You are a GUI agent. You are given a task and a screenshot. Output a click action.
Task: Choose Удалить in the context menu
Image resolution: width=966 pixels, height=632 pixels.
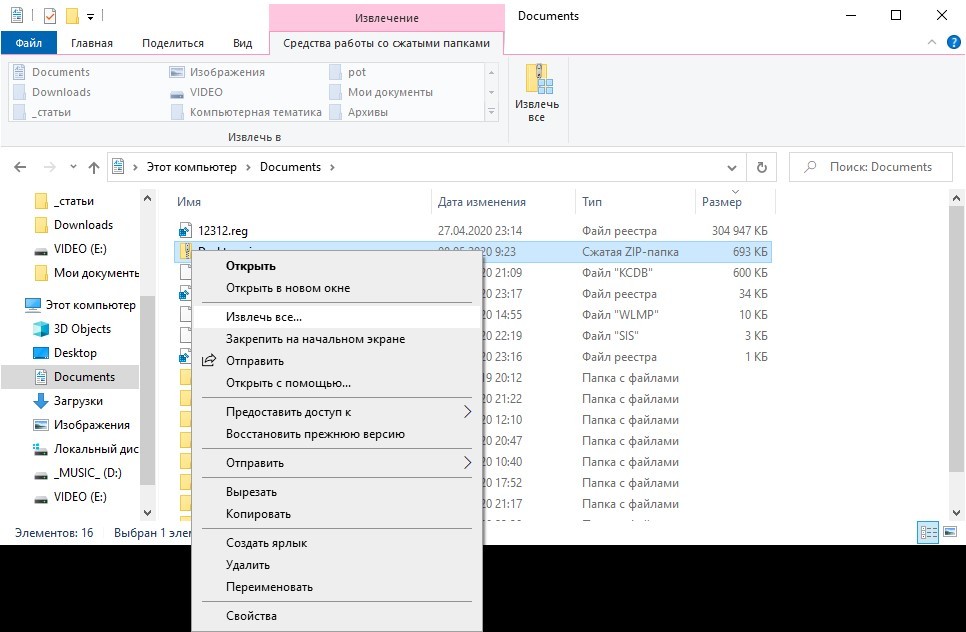[336, 565]
